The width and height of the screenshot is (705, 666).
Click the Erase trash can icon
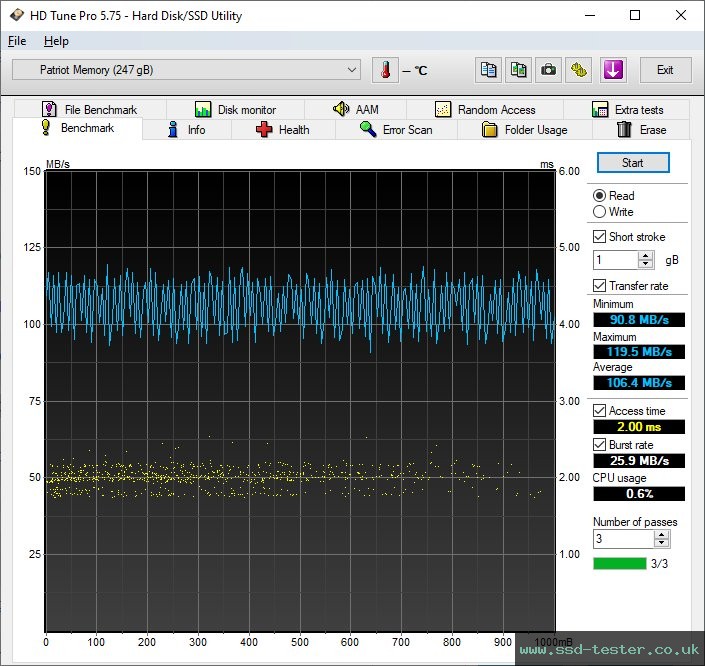pyautogui.click(x=624, y=130)
